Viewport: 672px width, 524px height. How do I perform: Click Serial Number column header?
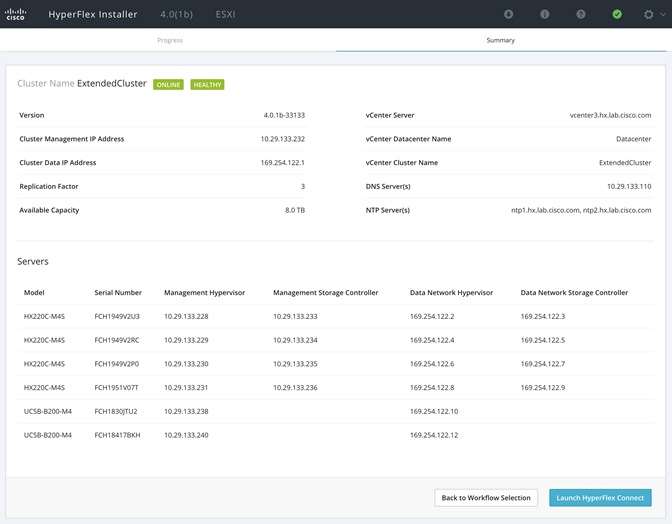coord(118,293)
